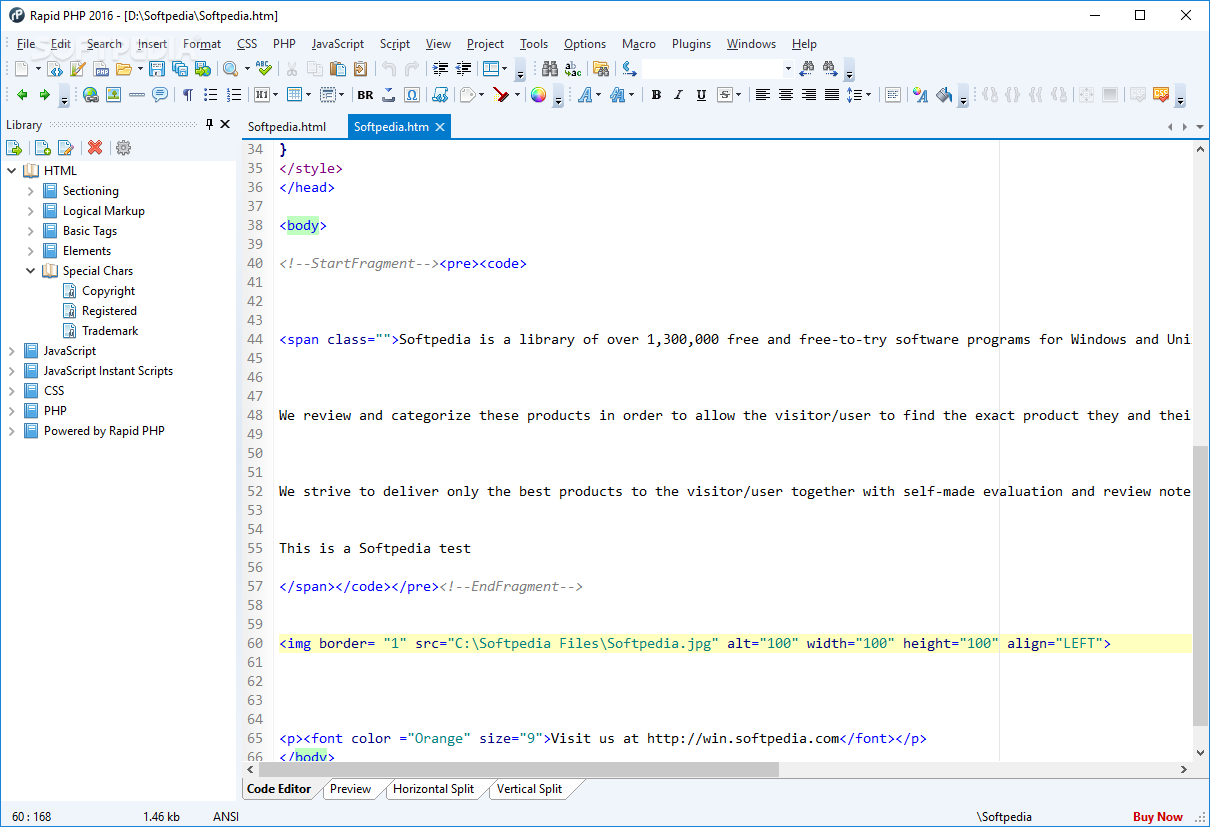Select the Trademark library item
Image resolution: width=1210 pixels, height=827 pixels.
tap(110, 331)
